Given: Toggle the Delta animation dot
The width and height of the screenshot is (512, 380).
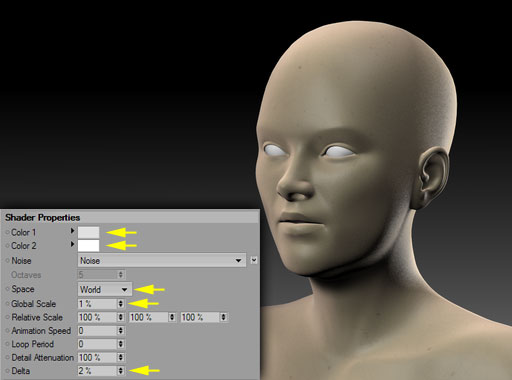Looking at the screenshot, I should pos(7,371).
